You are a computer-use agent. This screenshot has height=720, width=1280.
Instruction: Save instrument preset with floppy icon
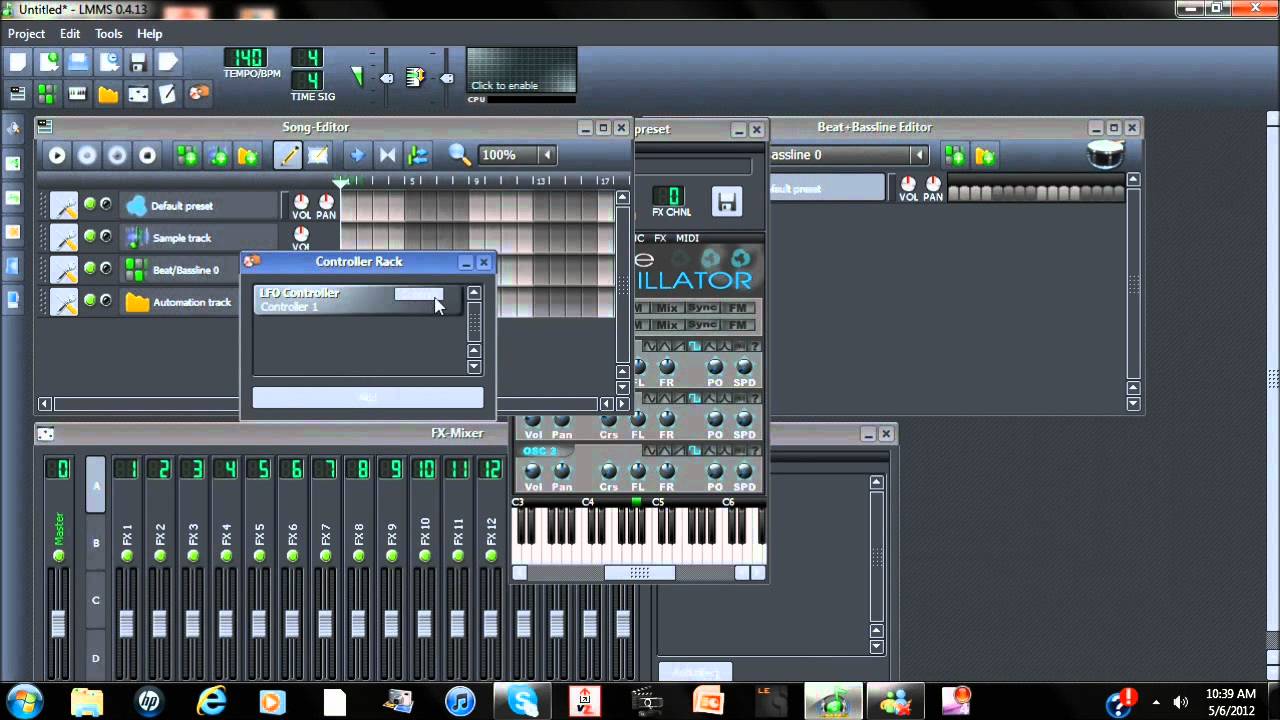727,201
